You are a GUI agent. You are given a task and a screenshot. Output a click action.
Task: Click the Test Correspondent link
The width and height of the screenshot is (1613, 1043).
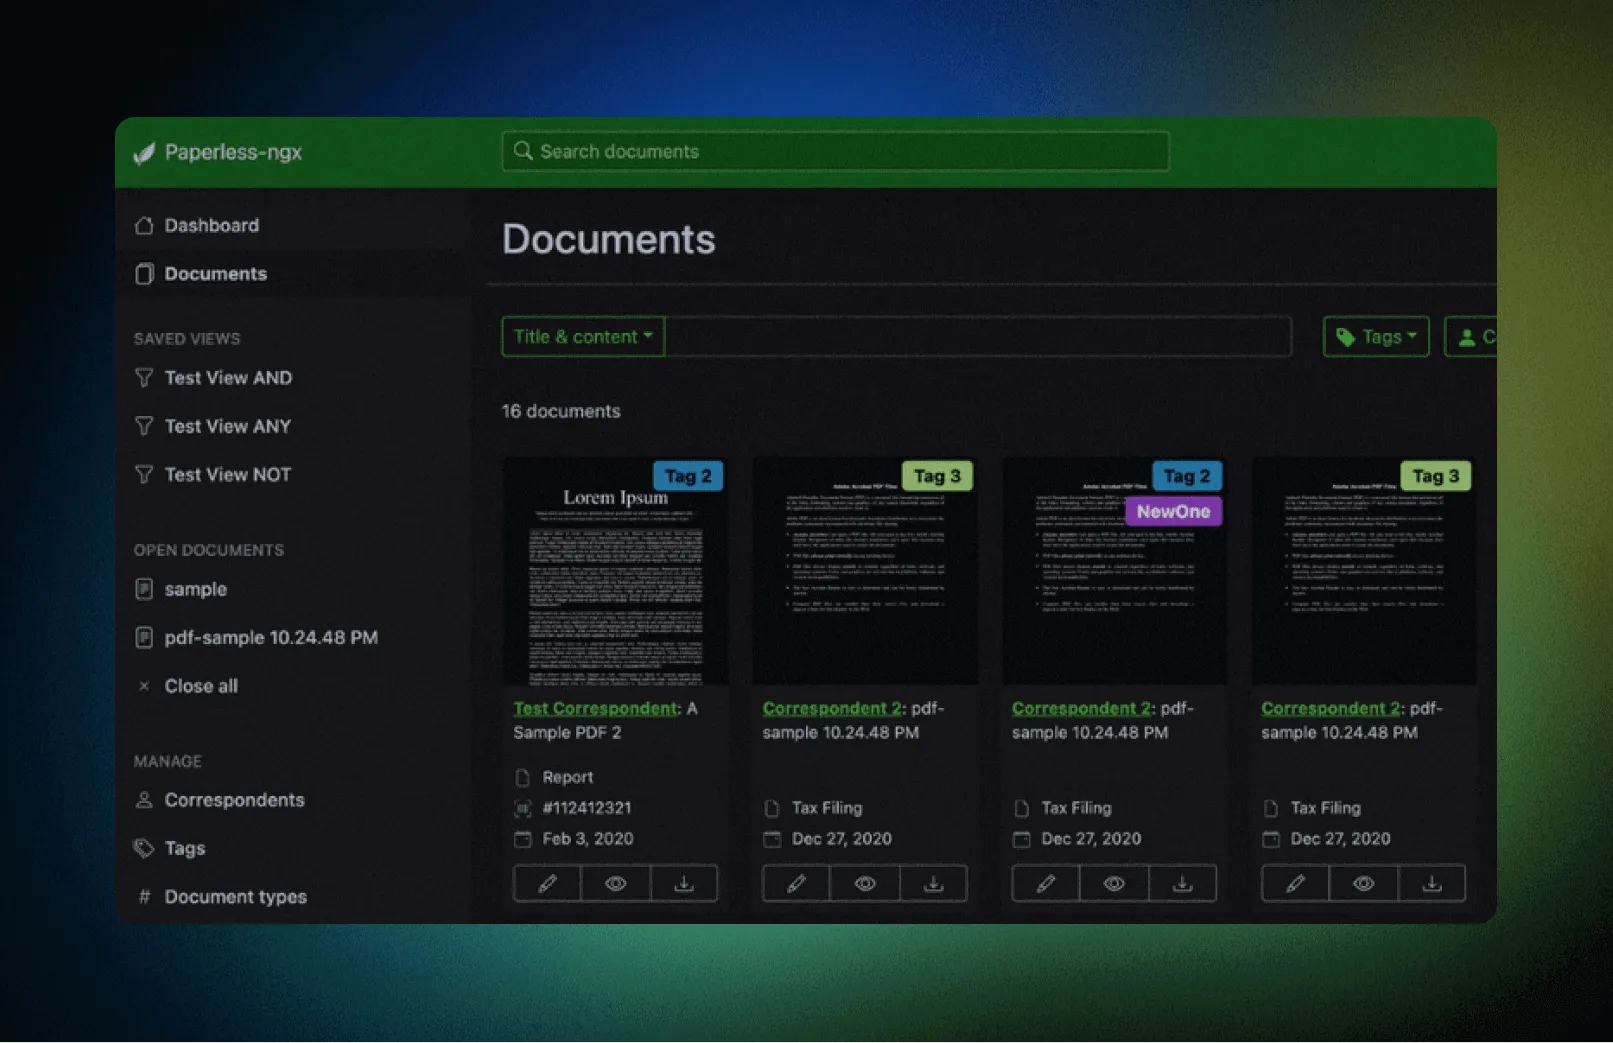(x=596, y=708)
